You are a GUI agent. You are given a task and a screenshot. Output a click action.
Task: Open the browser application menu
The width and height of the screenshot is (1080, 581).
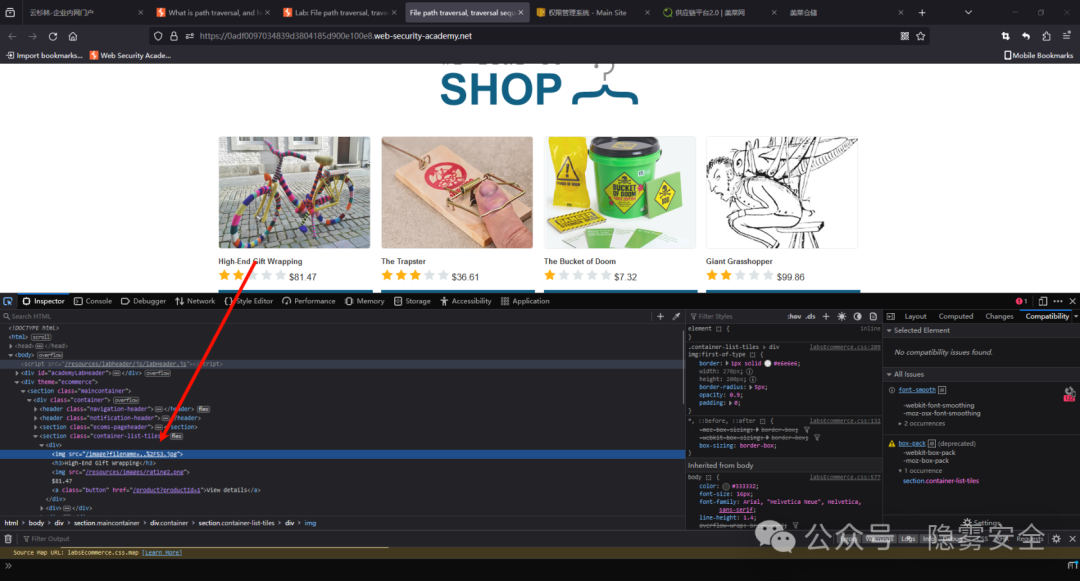(x=1066, y=36)
